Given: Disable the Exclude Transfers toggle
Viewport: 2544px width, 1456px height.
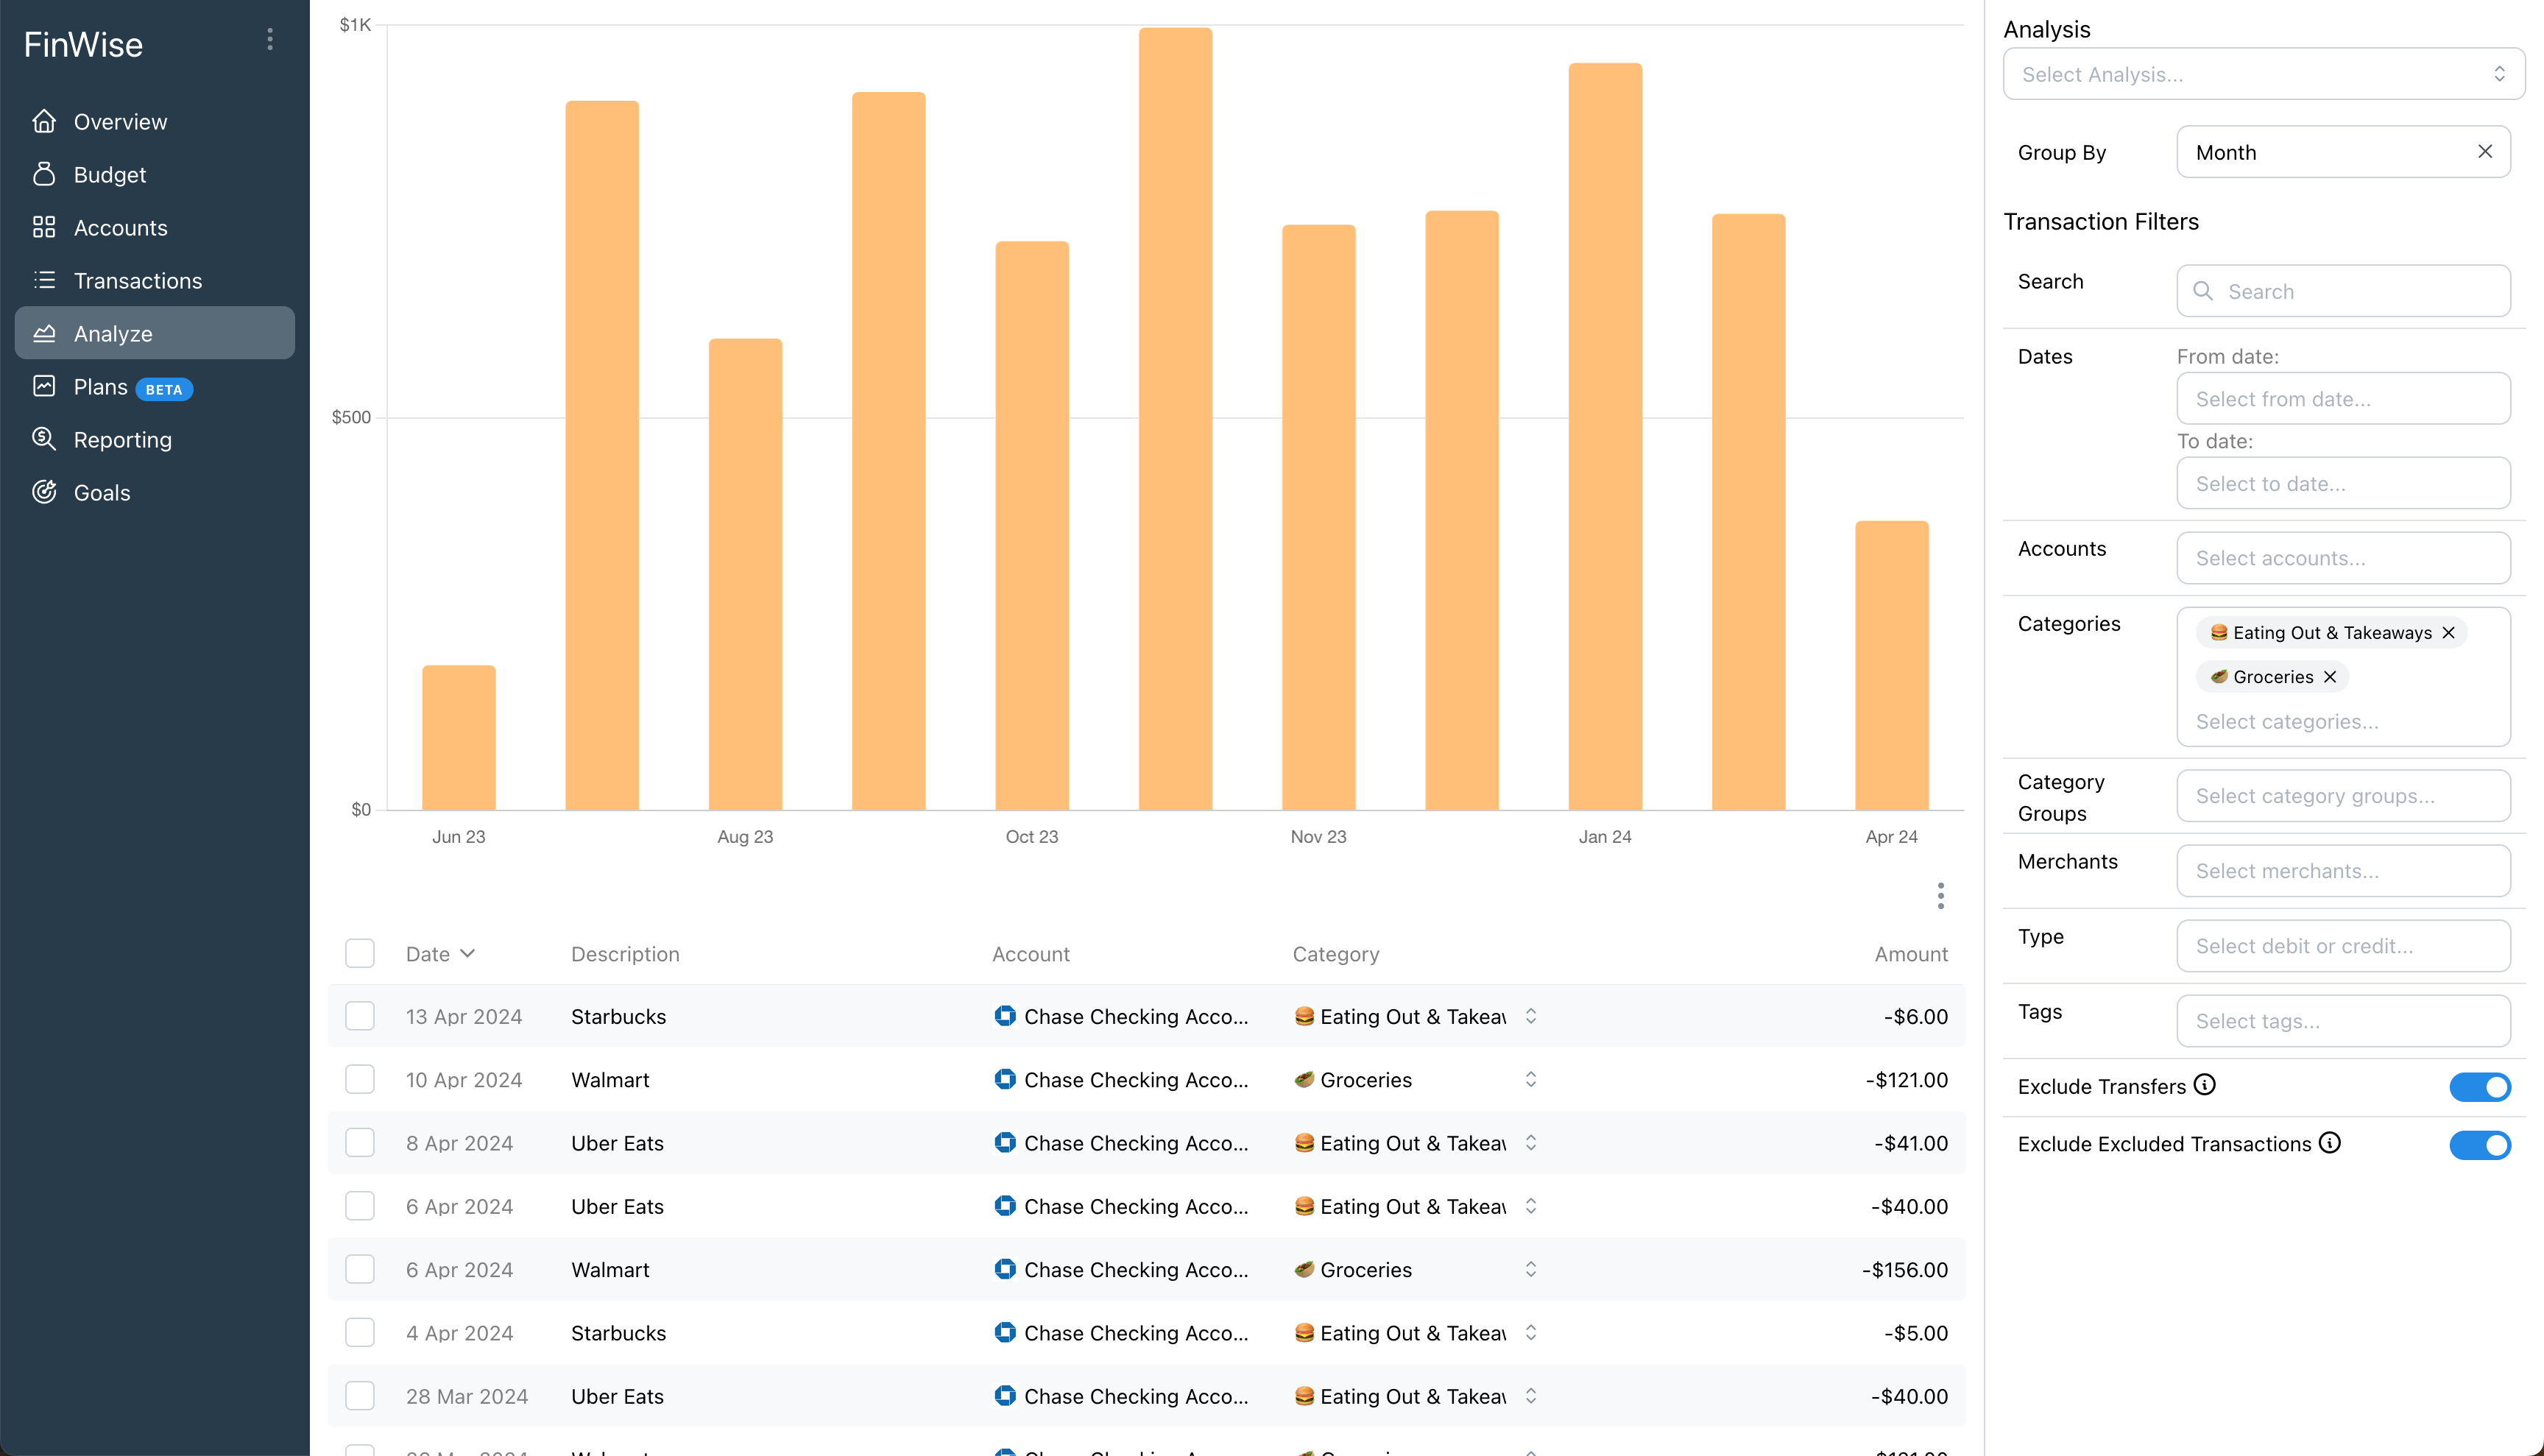Looking at the screenshot, I should point(2480,1087).
